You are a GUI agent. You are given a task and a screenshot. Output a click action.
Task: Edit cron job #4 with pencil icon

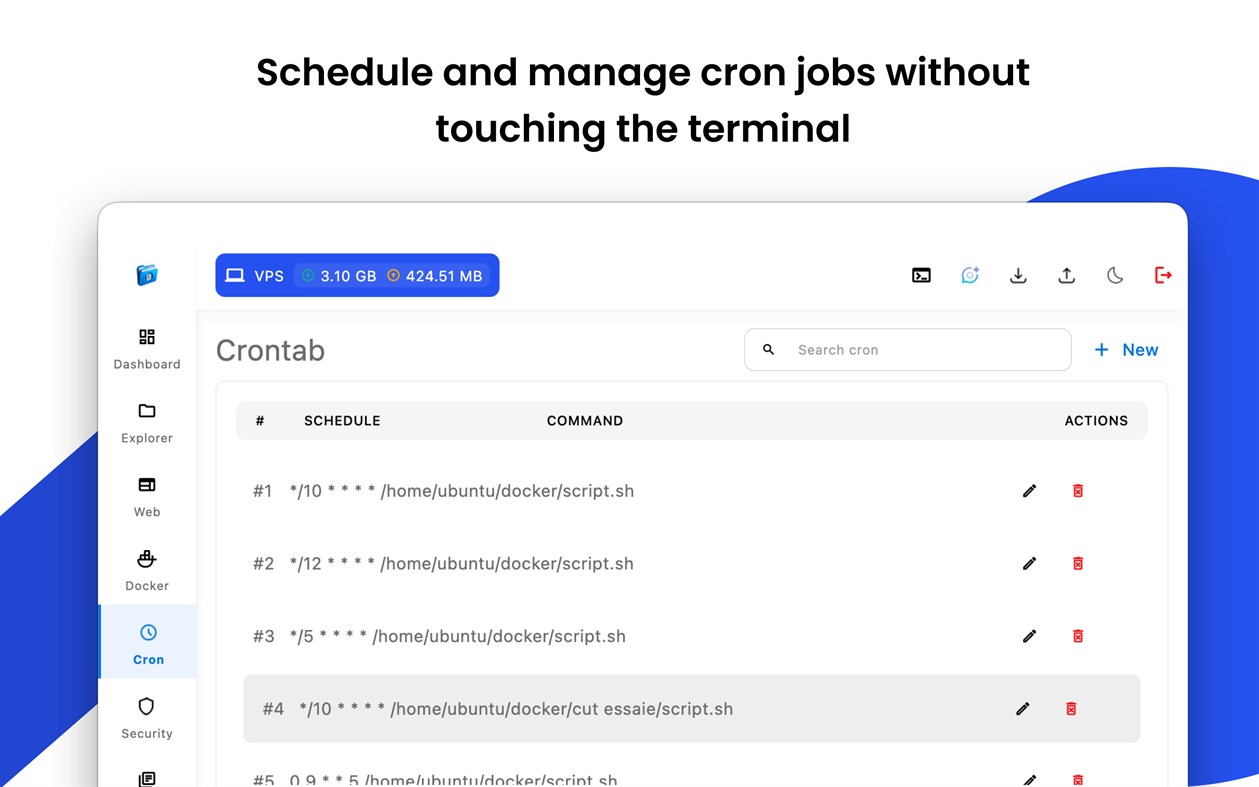(1022, 709)
